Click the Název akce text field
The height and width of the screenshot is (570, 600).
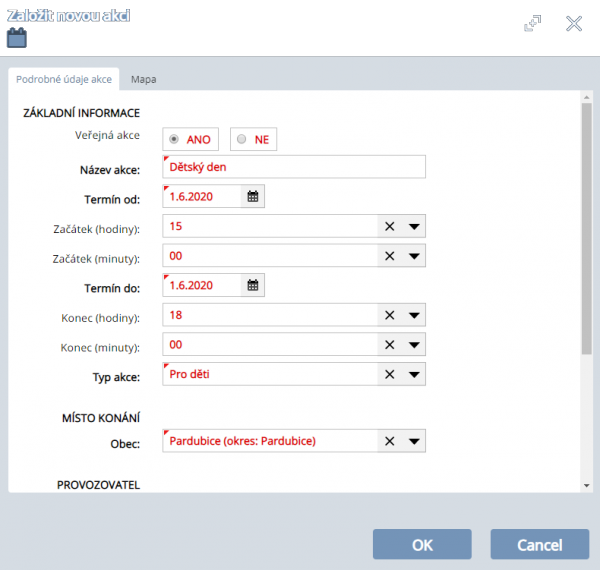click(294, 167)
